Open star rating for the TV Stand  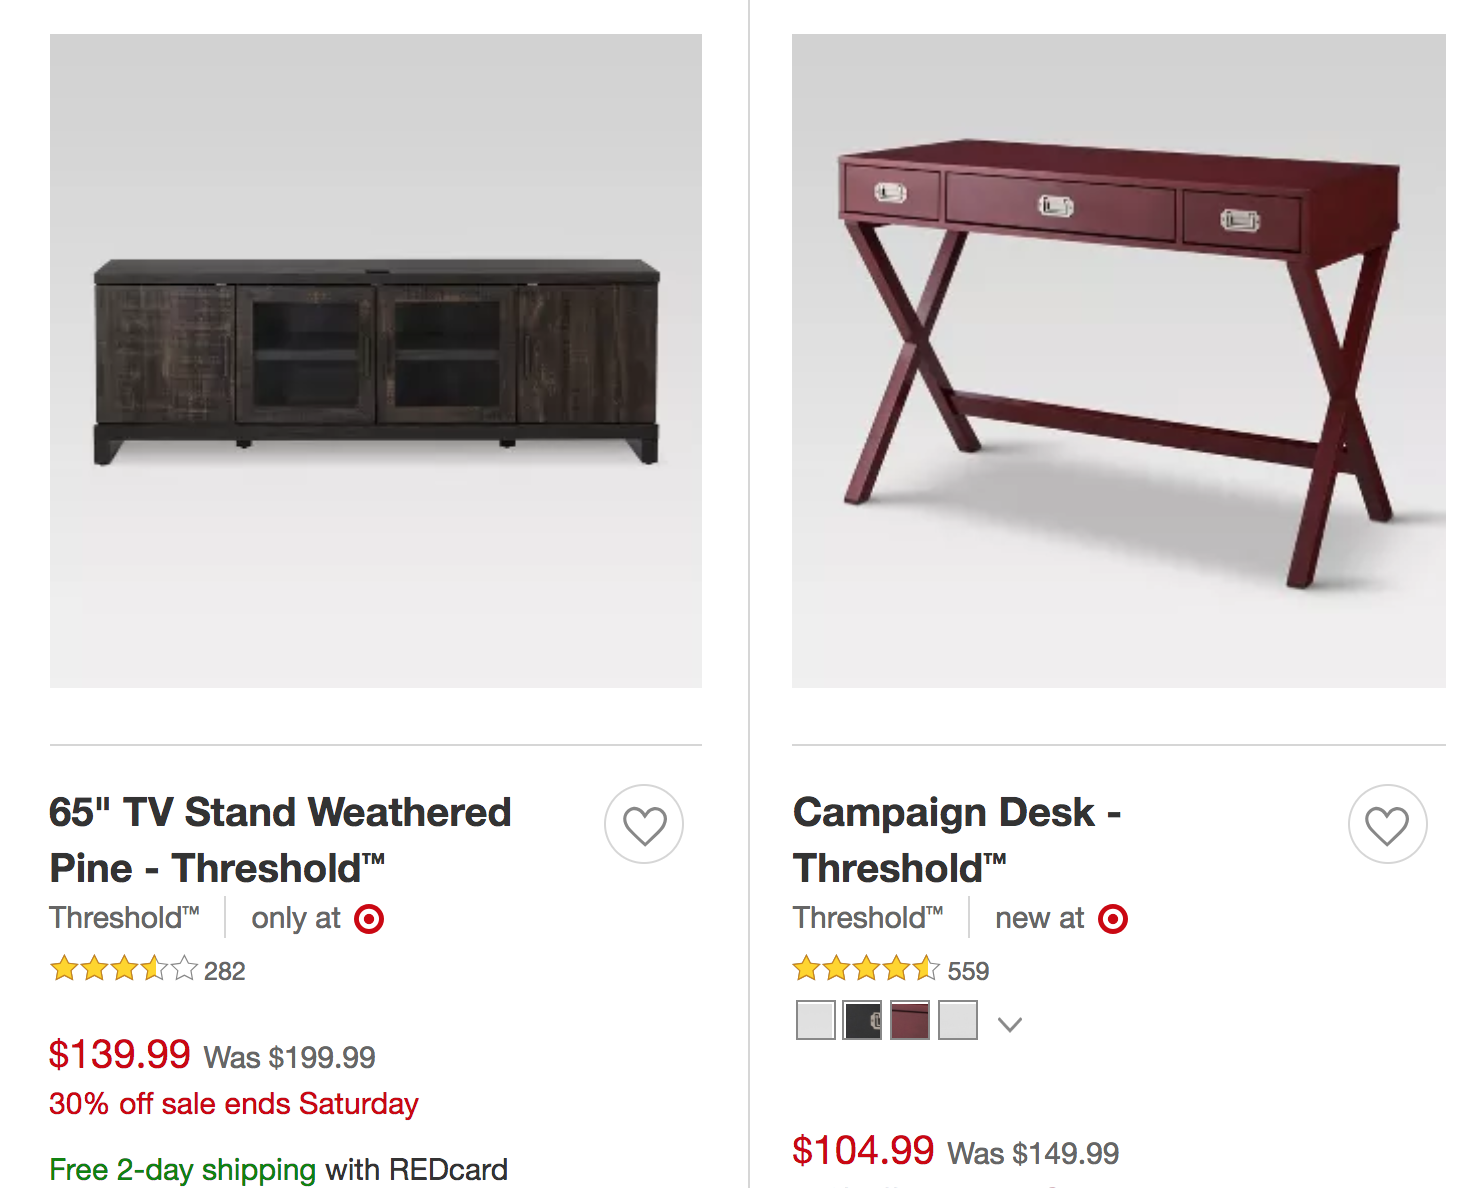tap(124, 969)
